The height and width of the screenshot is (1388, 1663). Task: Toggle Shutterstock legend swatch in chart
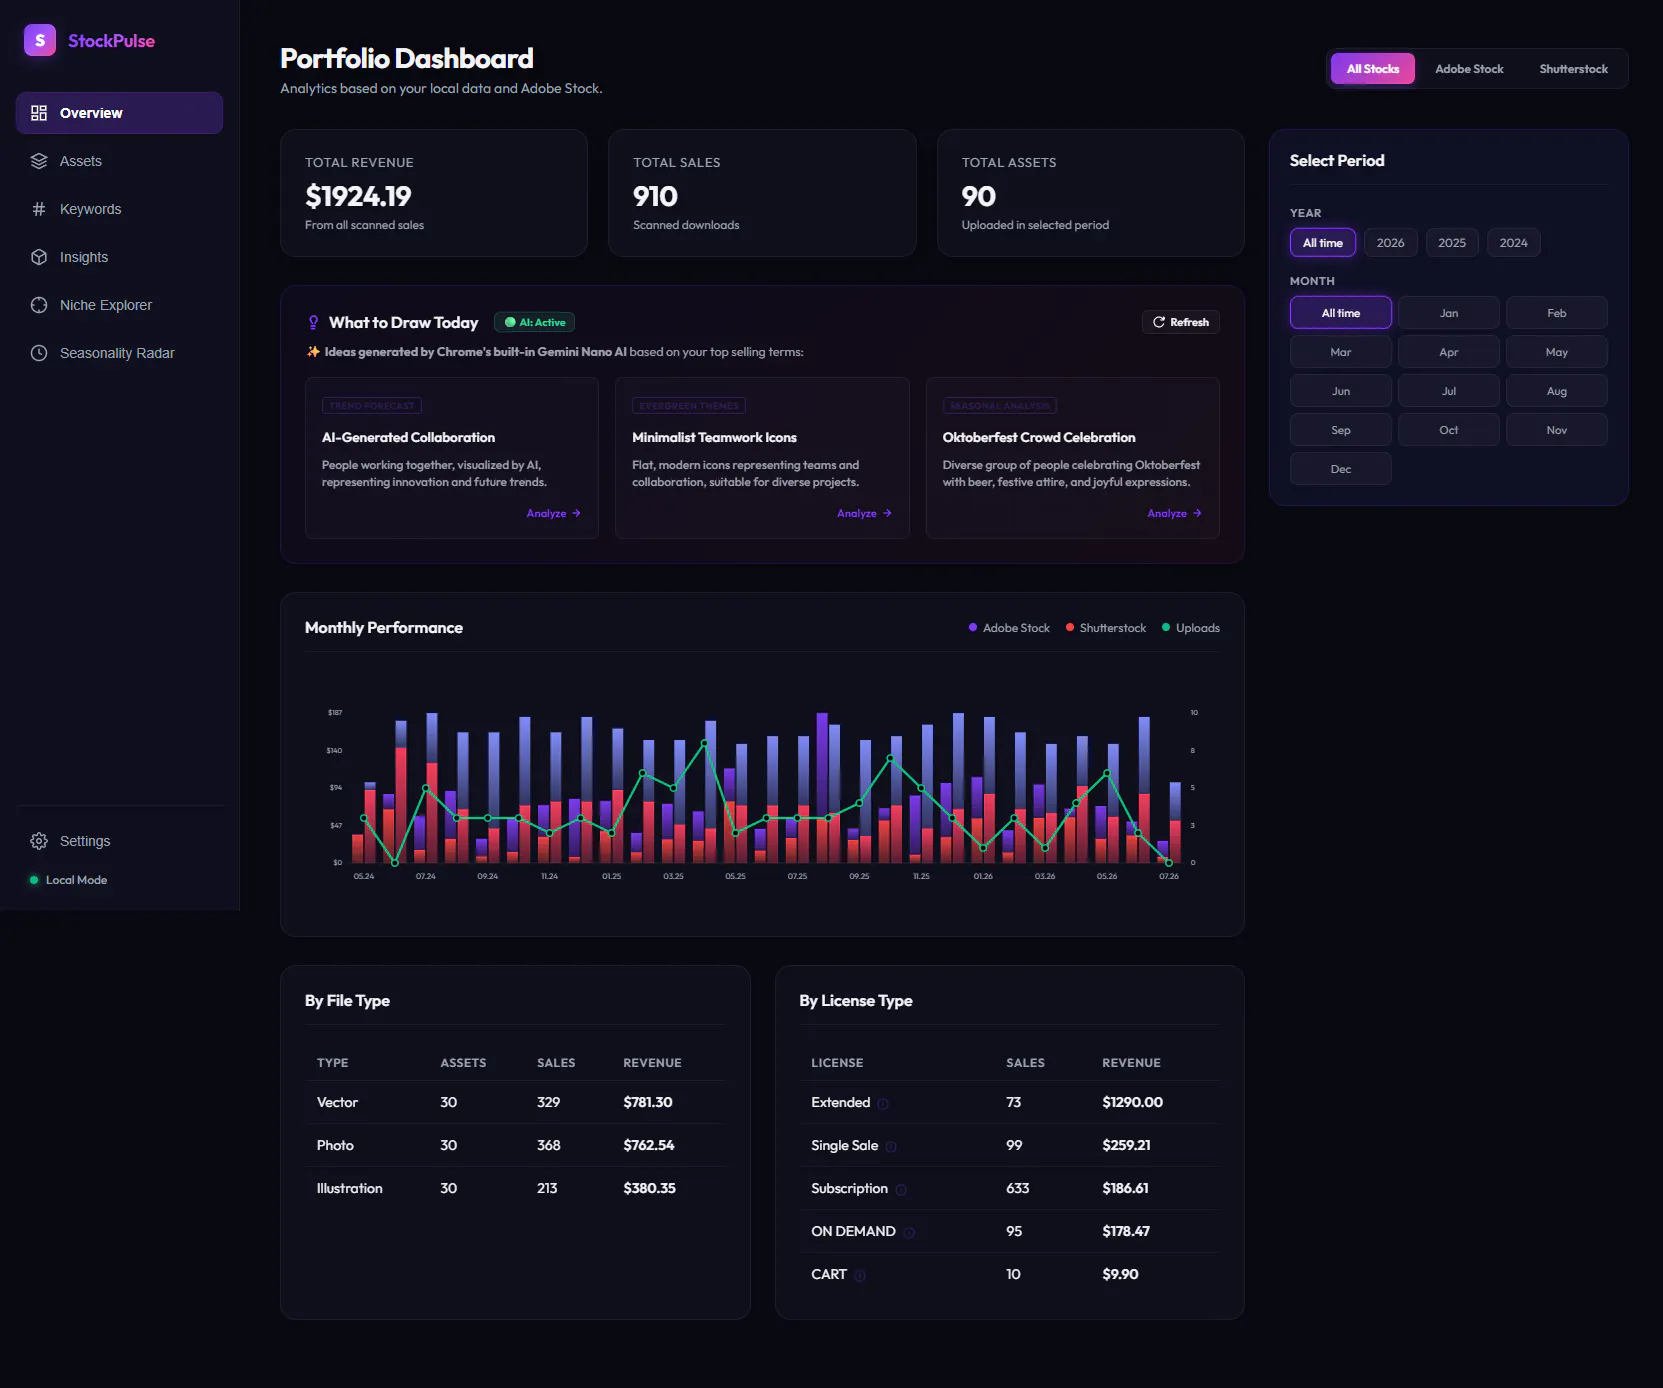click(1070, 628)
